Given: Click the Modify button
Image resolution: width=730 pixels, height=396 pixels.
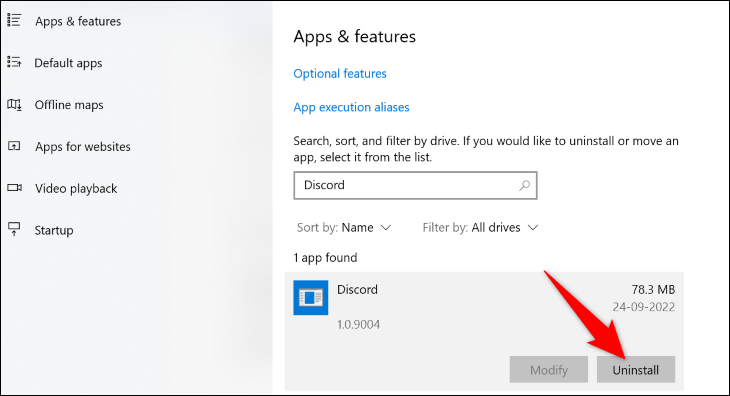Looking at the screenshot, I should 548,370.
